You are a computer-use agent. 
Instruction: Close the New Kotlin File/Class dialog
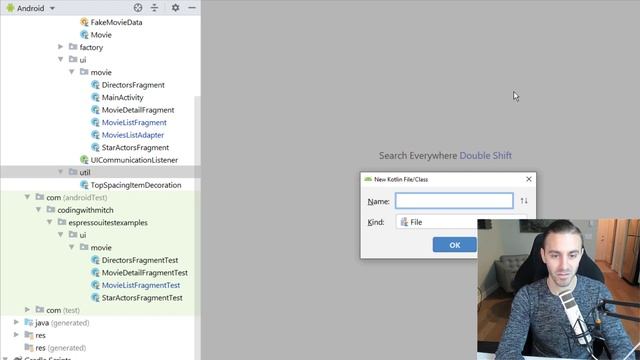(529, 179)
